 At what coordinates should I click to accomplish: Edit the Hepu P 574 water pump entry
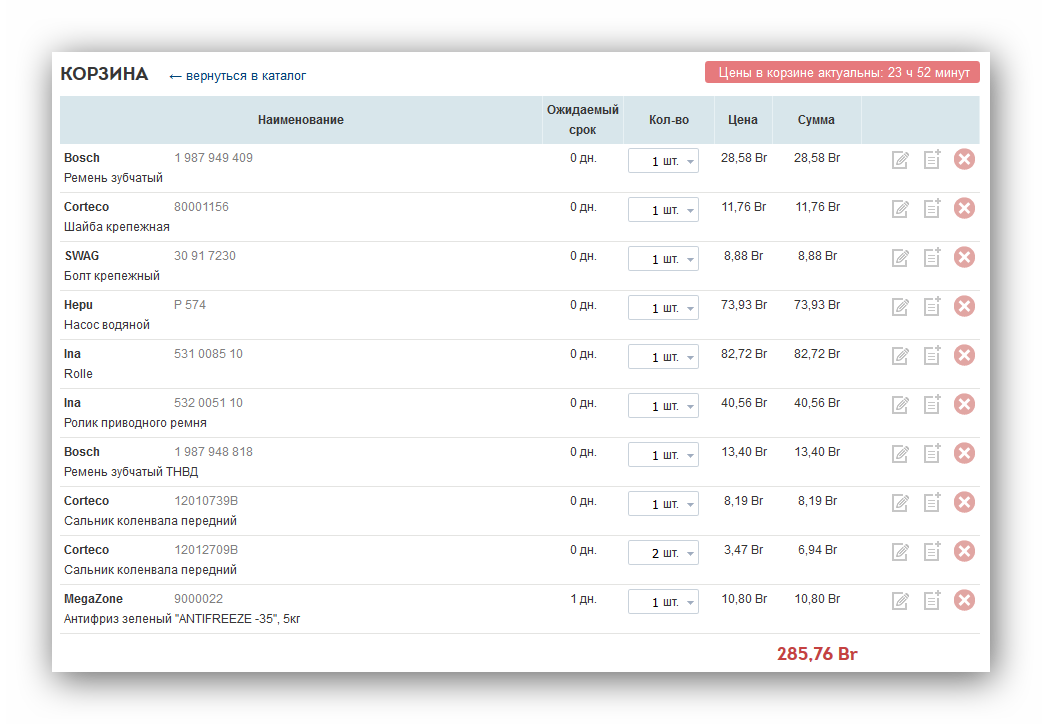coord(900,306)
